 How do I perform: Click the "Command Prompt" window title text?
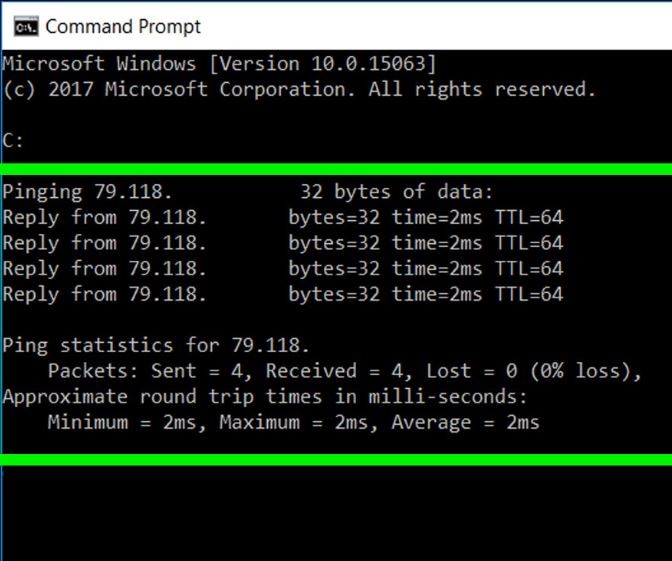[x=123, y=27]
